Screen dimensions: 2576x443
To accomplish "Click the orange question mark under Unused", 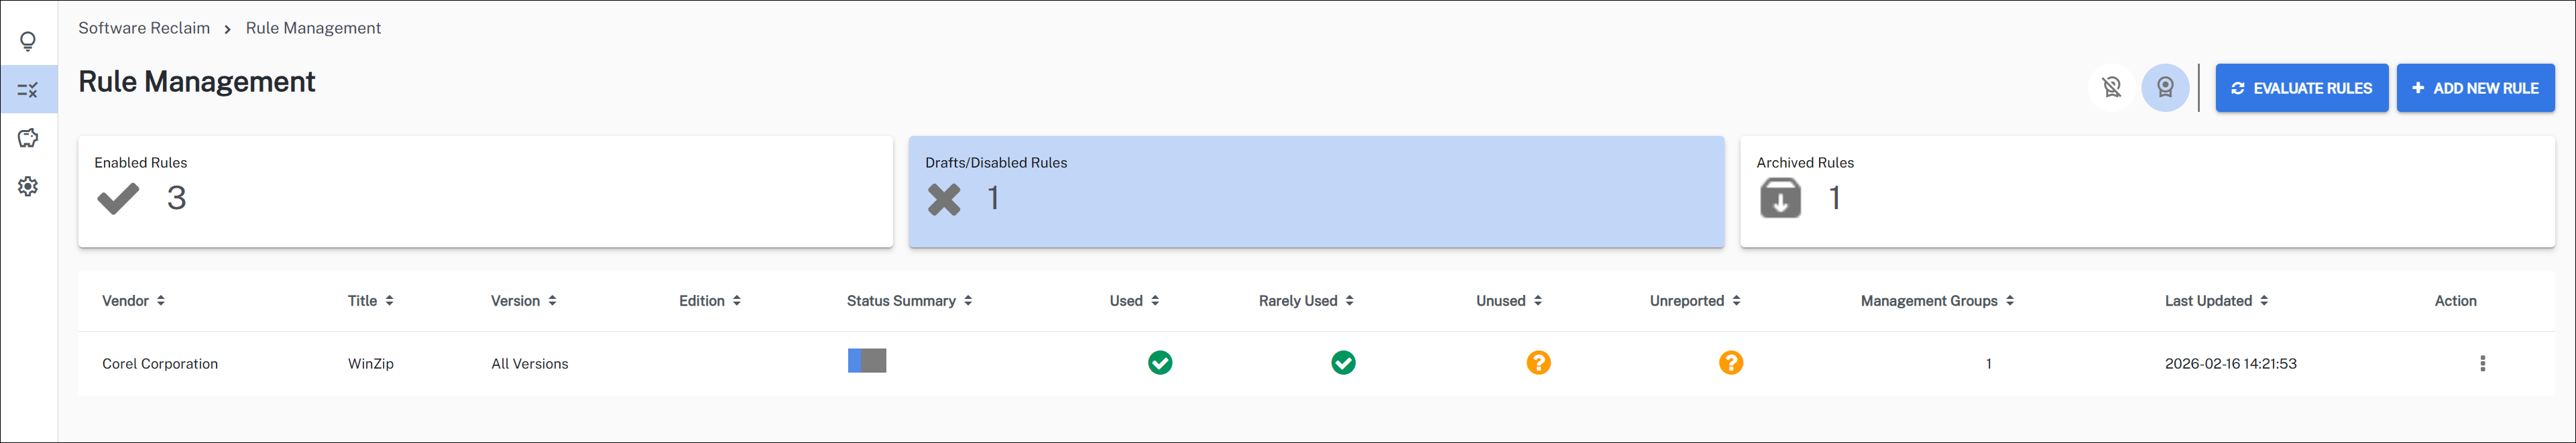I will (x=1538, y=363).
